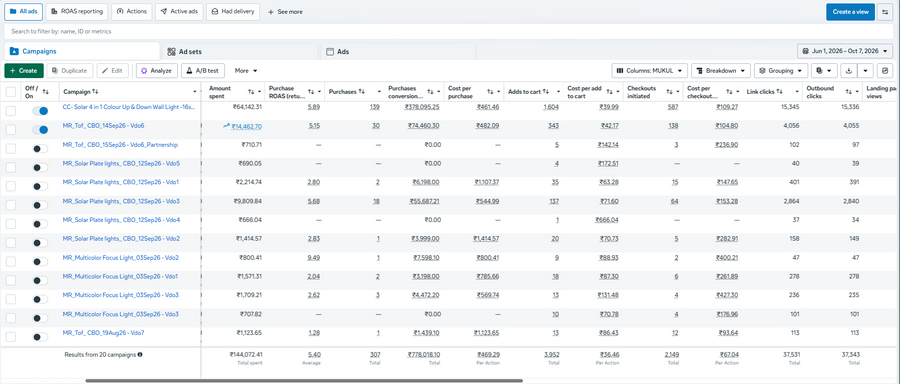900x384 pixels.
Task: Open campaign MR_Multicolor Focus Light_03Sep26 - Vdo1
Action: [121, 276]
